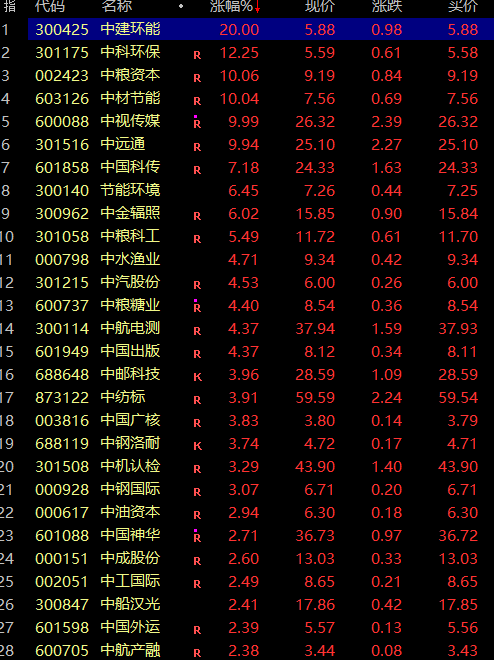Click the R icon beside 中粮糖业
The width and height of the screenshot is (494, 660).
click(x=197, y=308)
